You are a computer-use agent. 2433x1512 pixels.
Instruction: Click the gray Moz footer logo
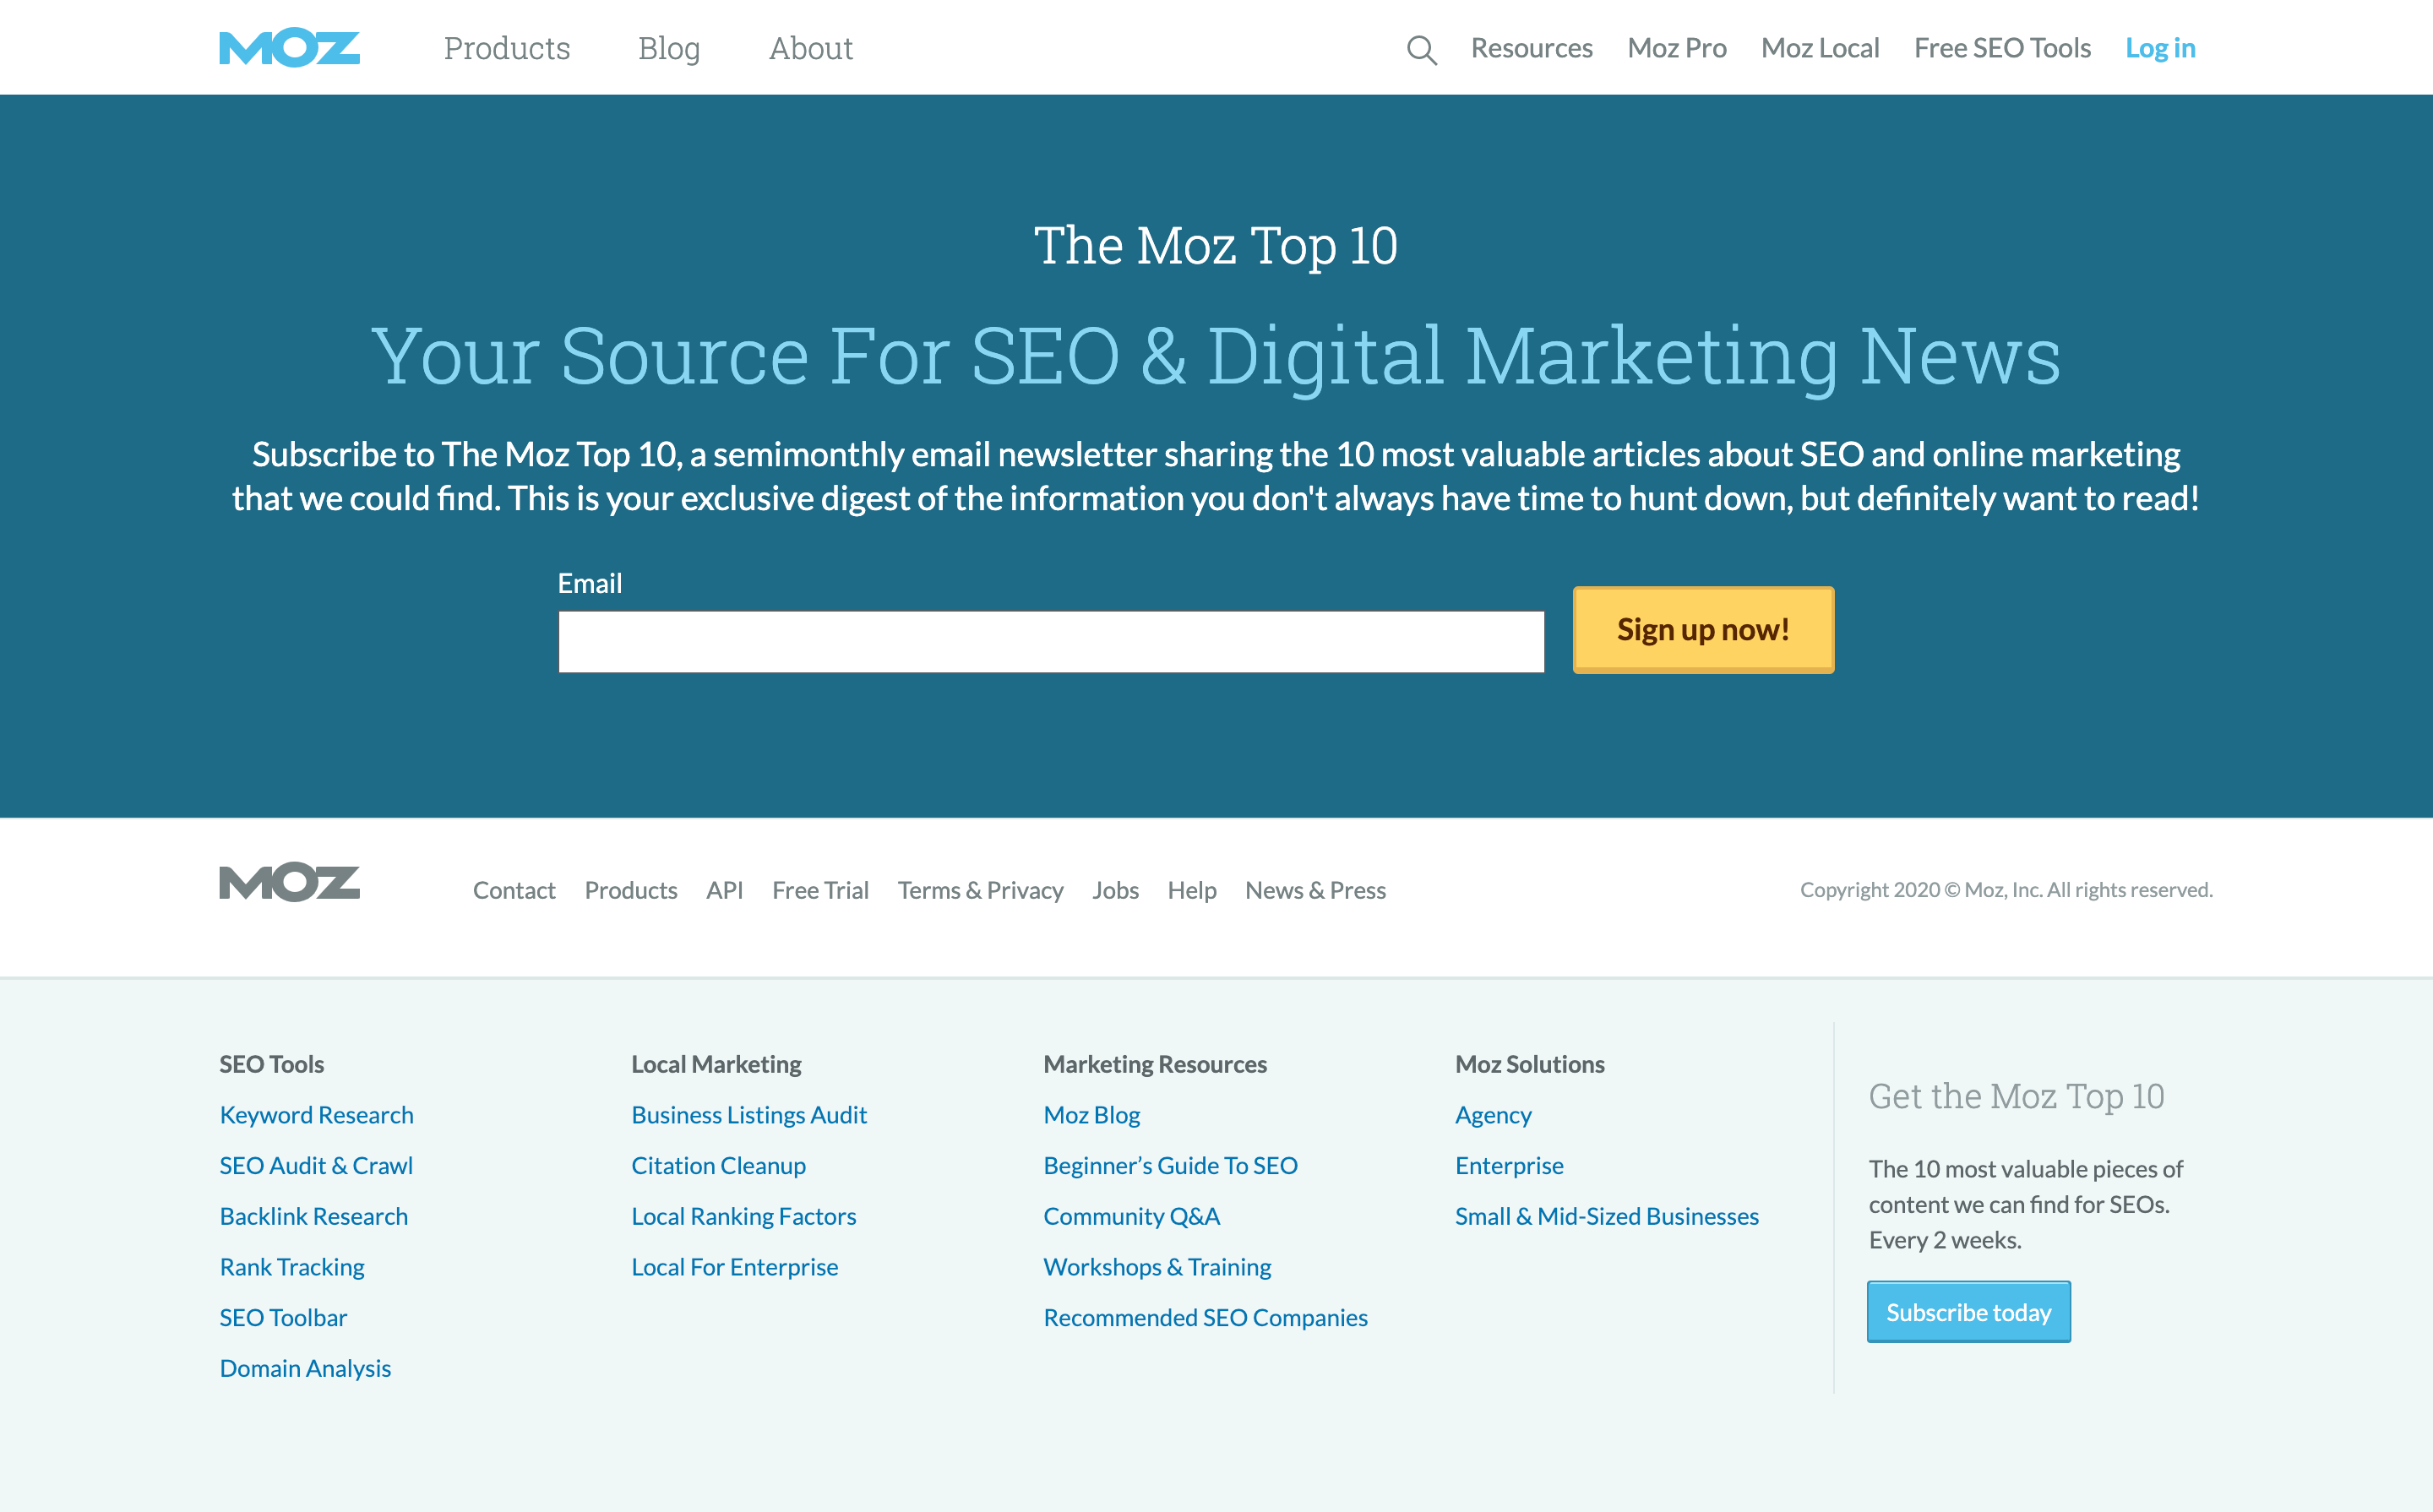click(x=289, y=882)
